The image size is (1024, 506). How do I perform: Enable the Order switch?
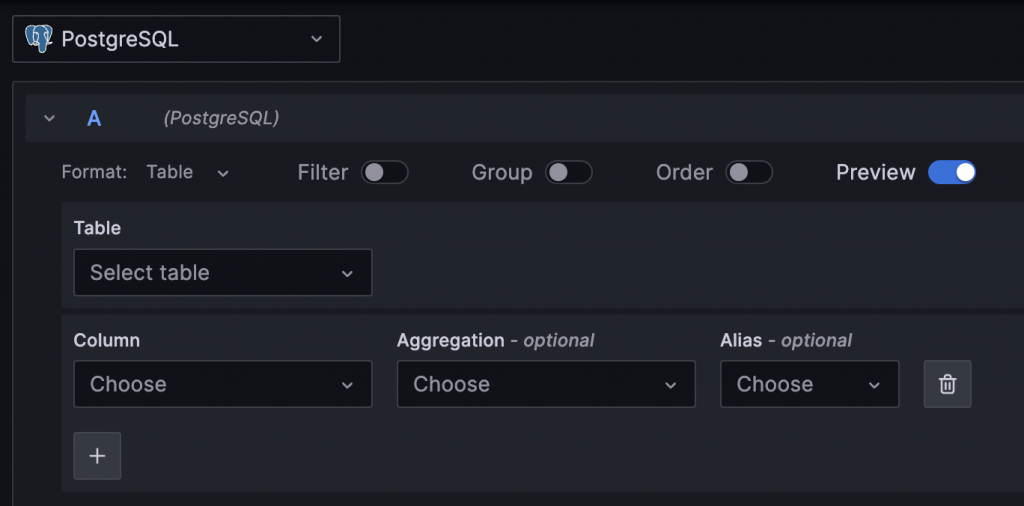pyautogui.click(x=749, y=172)
